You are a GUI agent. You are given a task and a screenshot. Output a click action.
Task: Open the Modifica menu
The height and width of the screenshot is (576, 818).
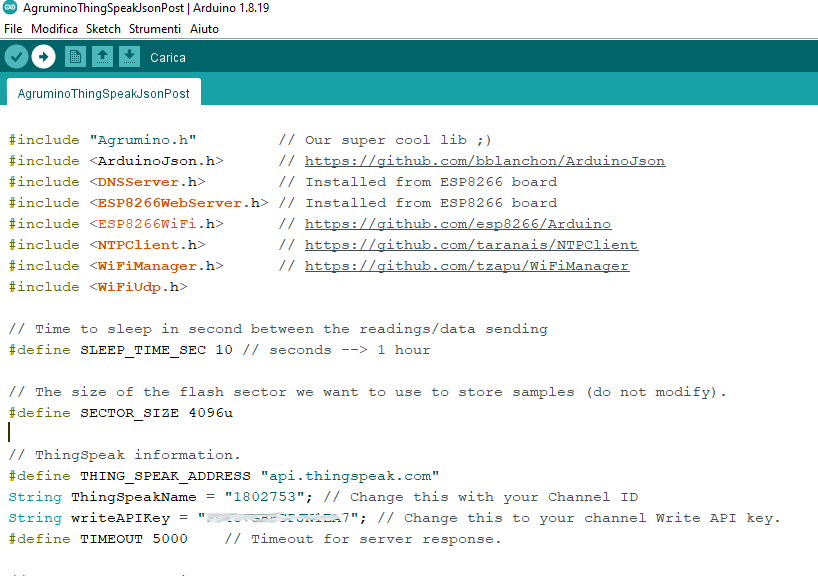click(x=54, y=29)
